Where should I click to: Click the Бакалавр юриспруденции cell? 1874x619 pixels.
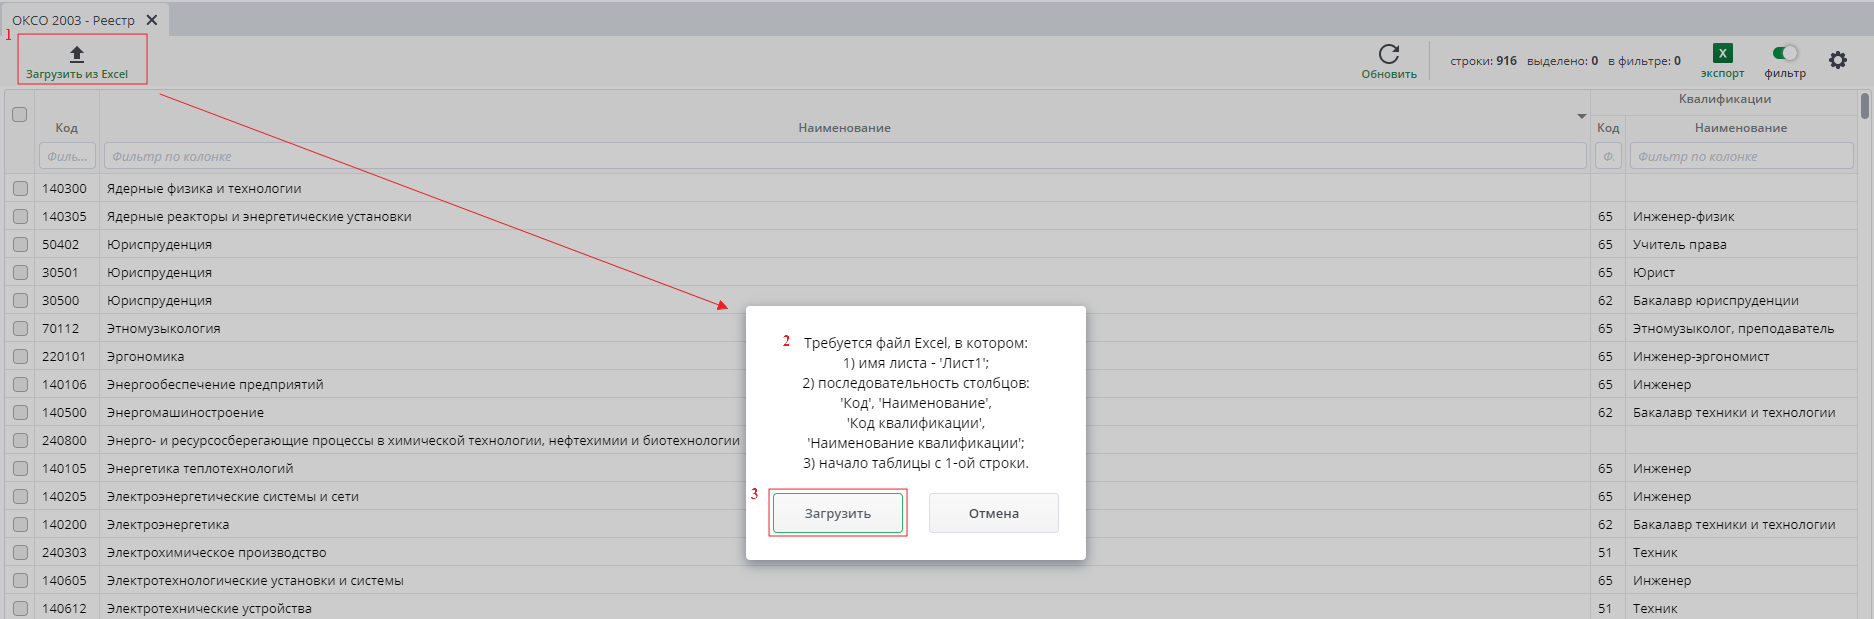[1742, 300]
